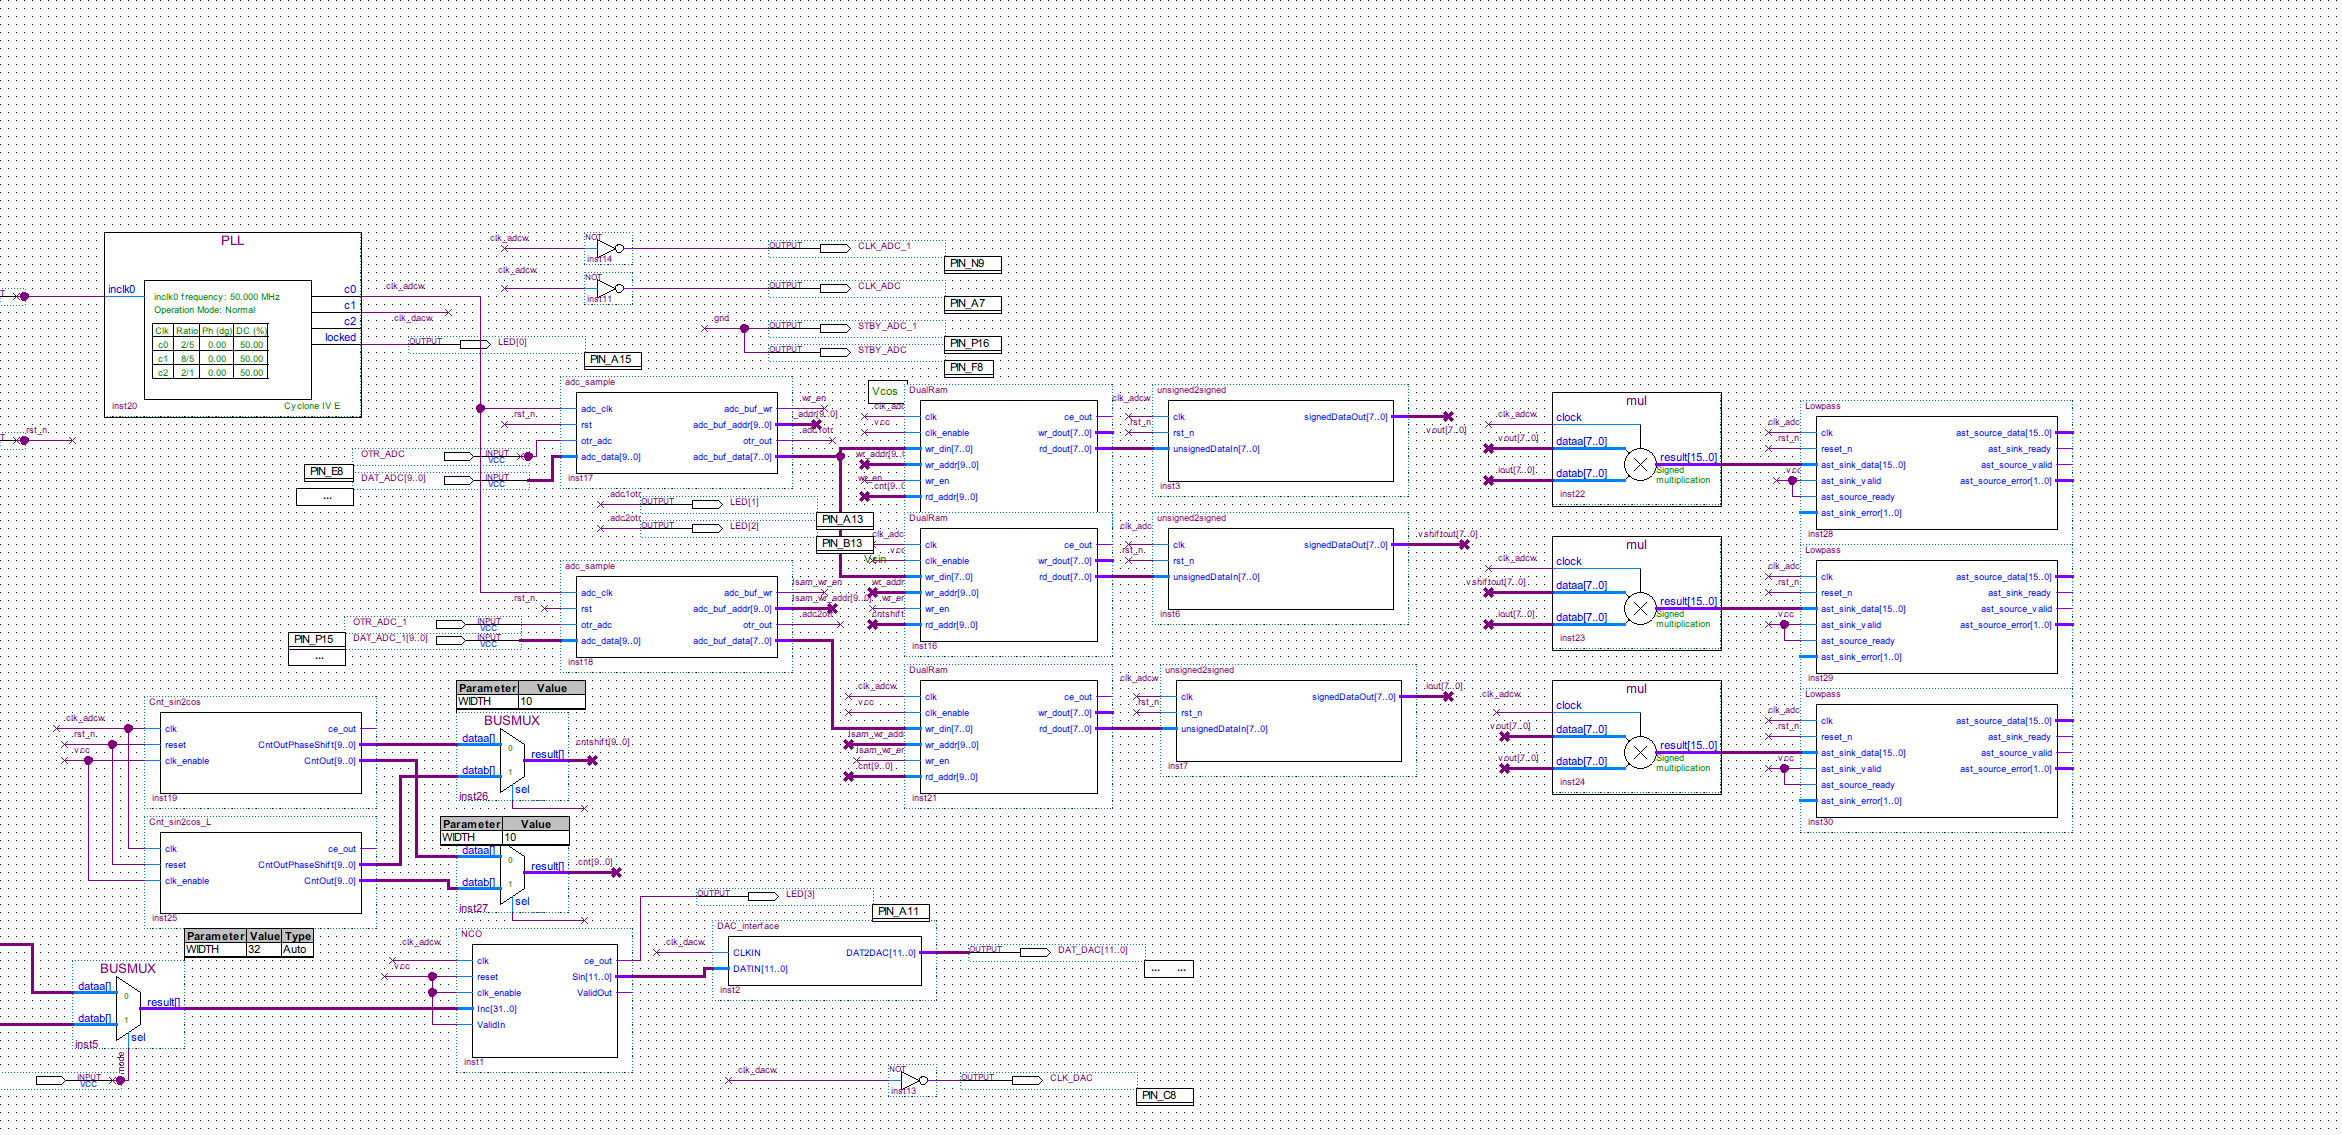
Task: Select the BUSMUX symbol inst26
Action: coord(512,762)
